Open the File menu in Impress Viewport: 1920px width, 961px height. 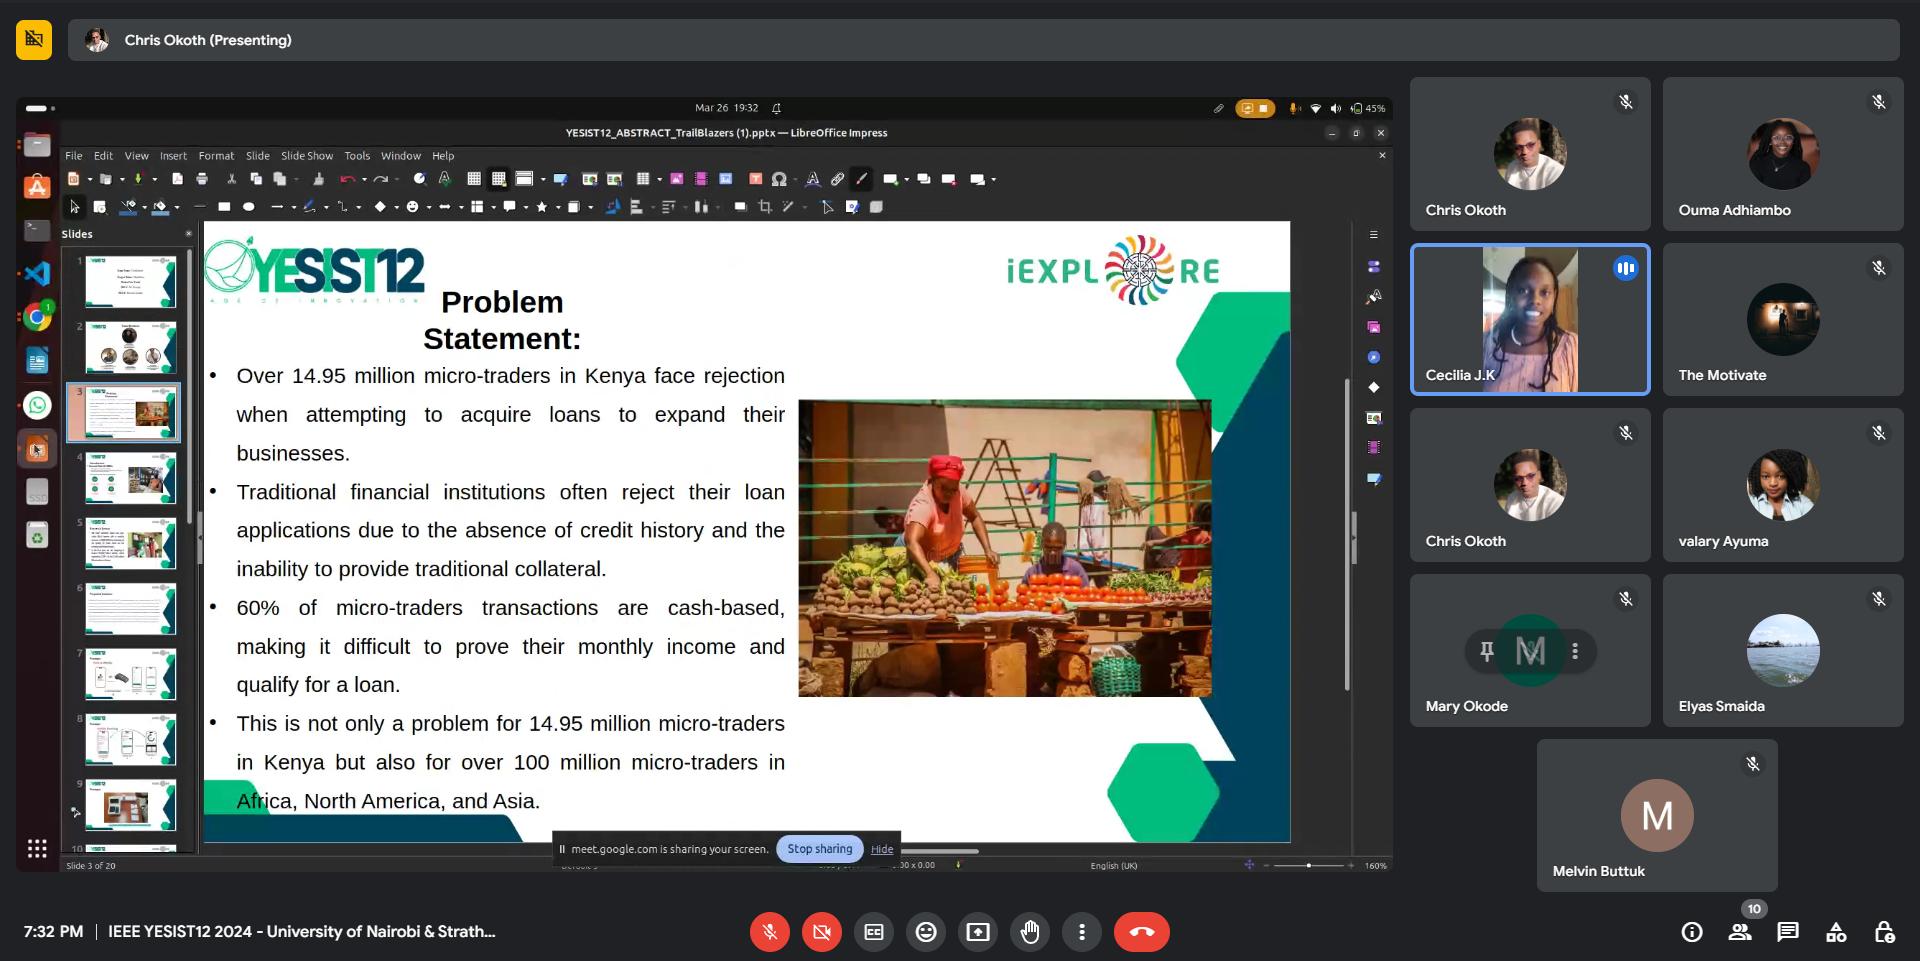[x=74, y=156]
